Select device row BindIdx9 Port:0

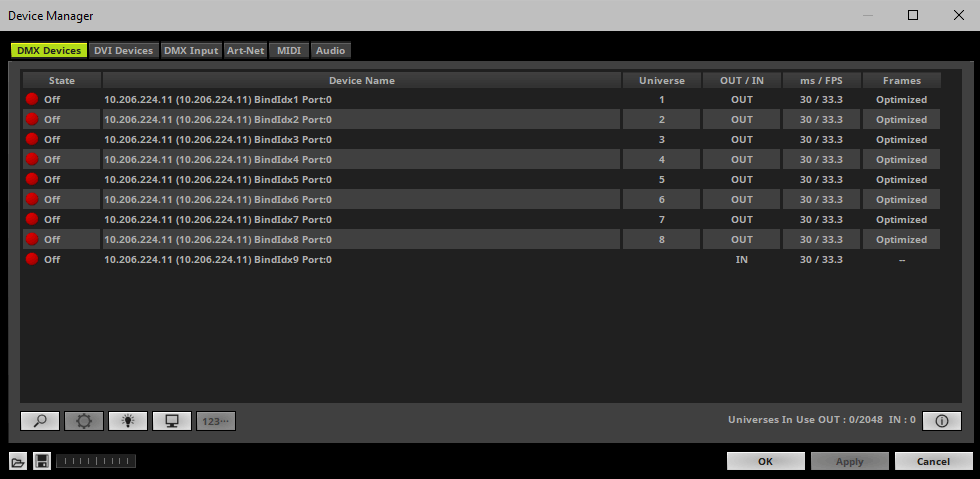(481, 260)
